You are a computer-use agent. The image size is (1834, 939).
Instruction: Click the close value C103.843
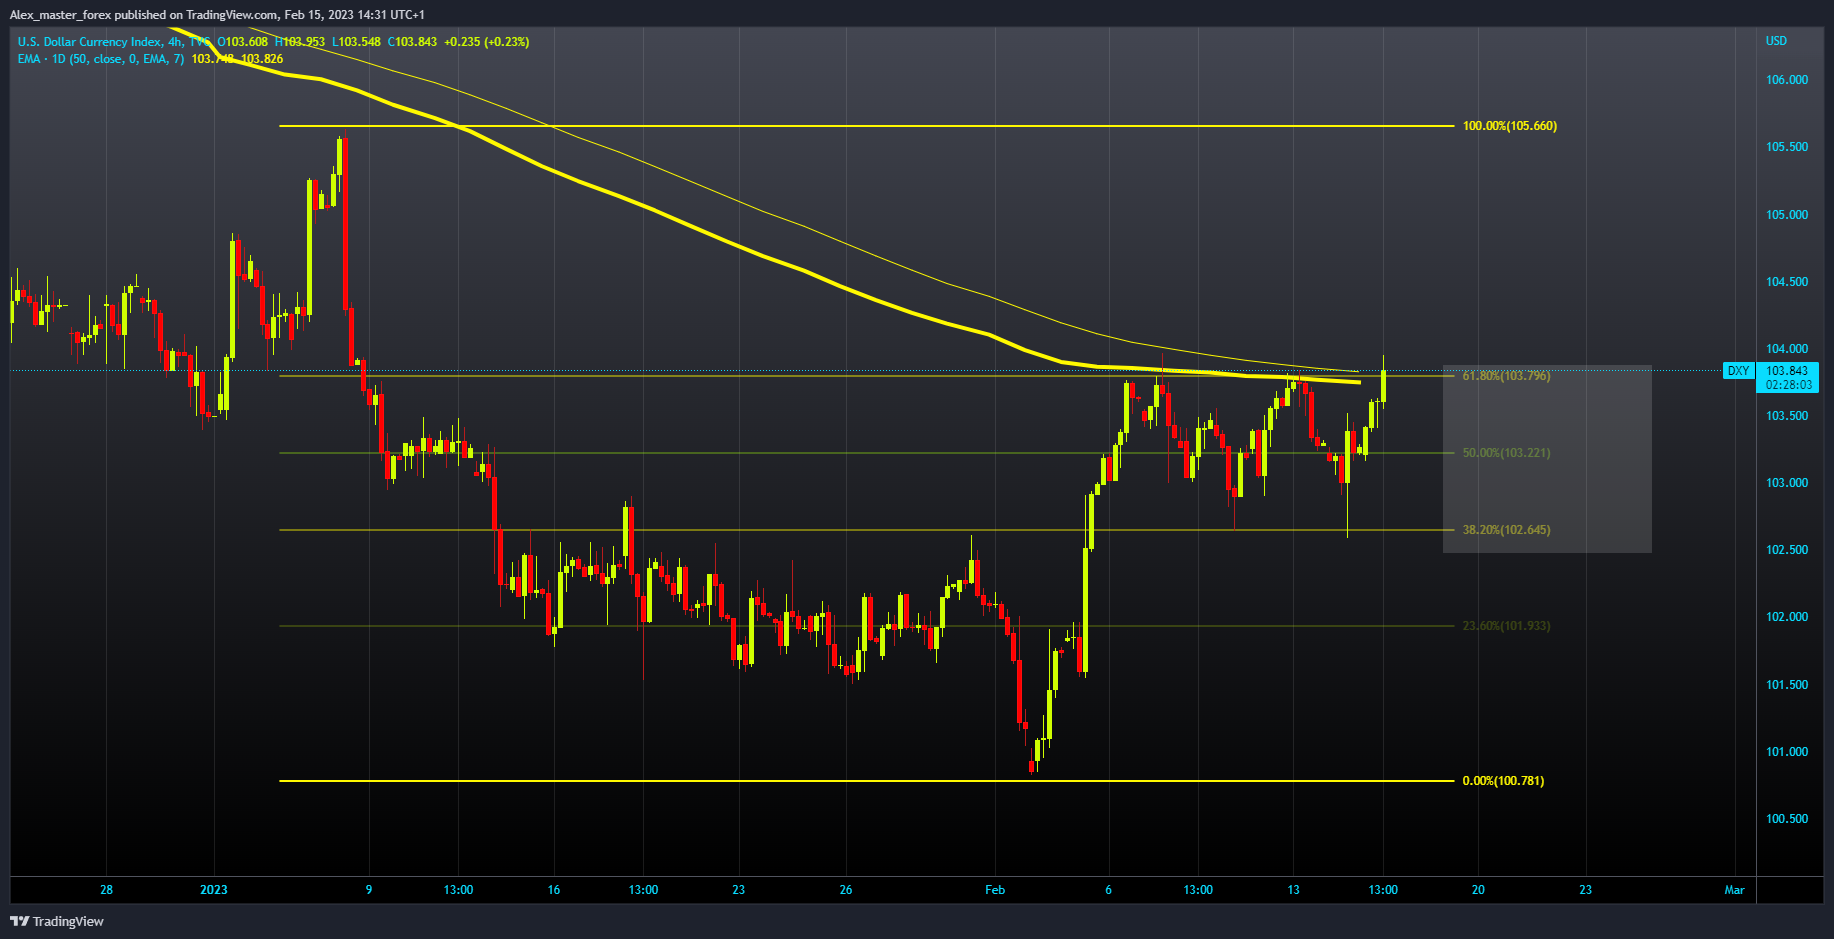coord(413,42)
